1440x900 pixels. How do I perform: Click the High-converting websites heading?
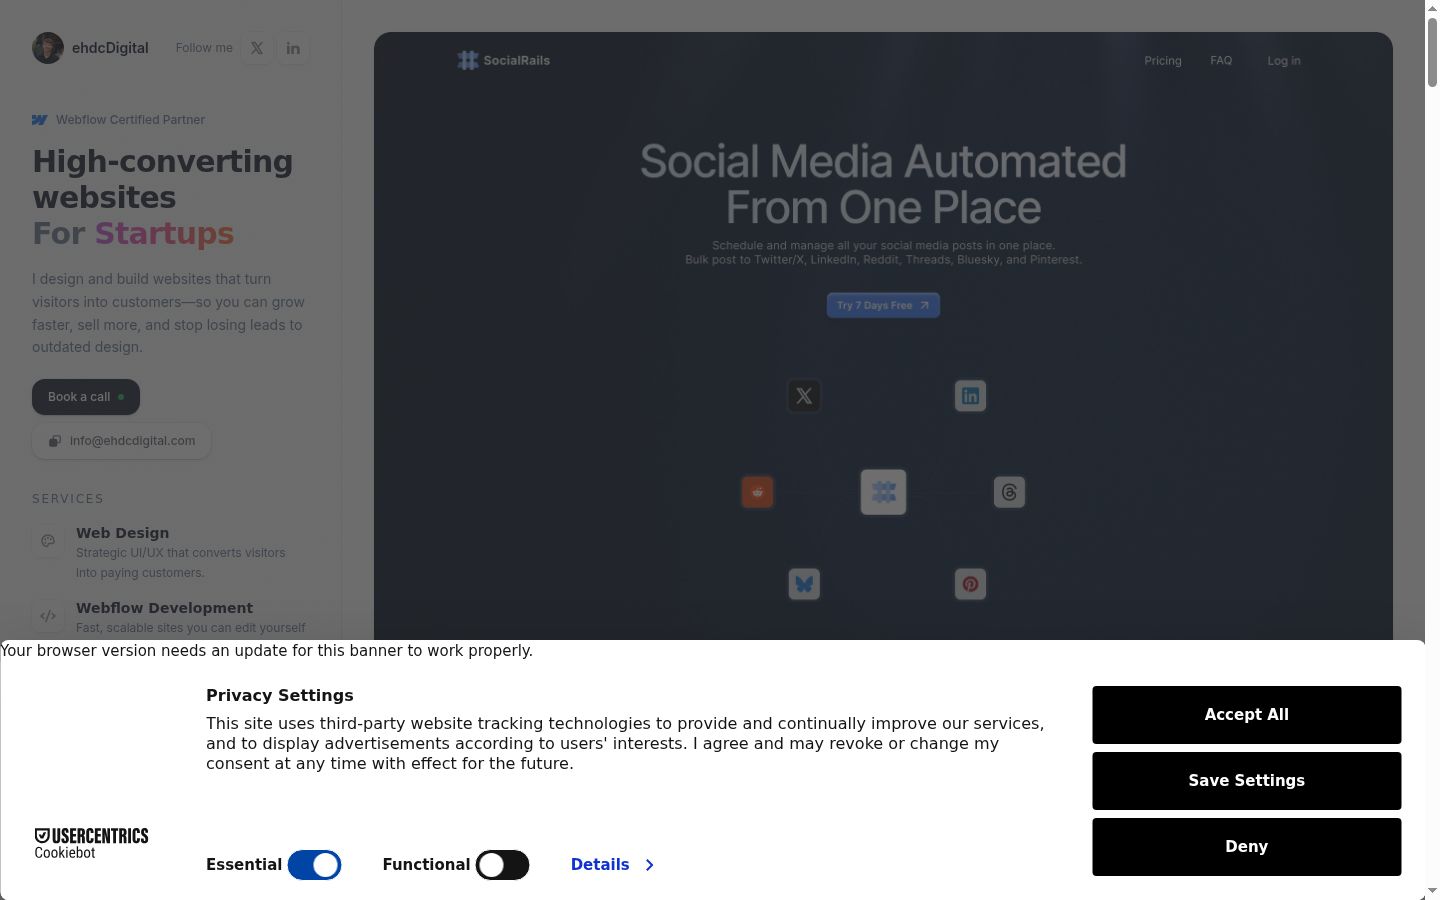click(163, 179)
